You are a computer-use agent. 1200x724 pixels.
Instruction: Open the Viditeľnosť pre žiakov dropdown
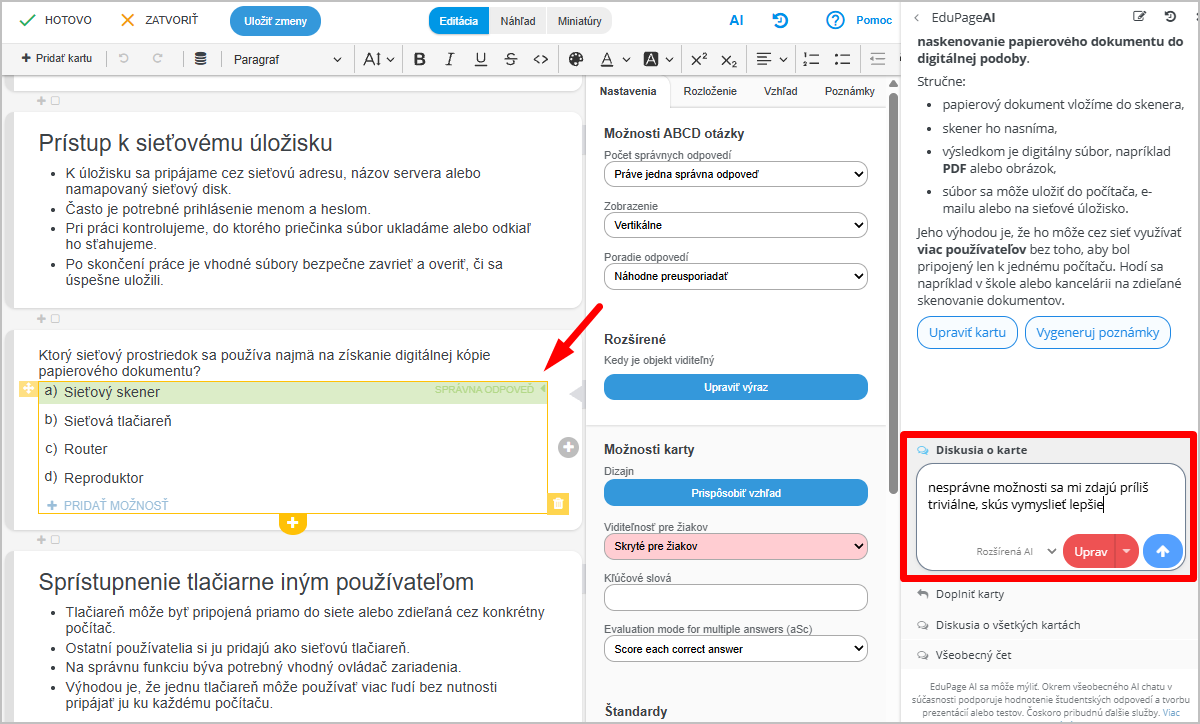tap(735, 546)
